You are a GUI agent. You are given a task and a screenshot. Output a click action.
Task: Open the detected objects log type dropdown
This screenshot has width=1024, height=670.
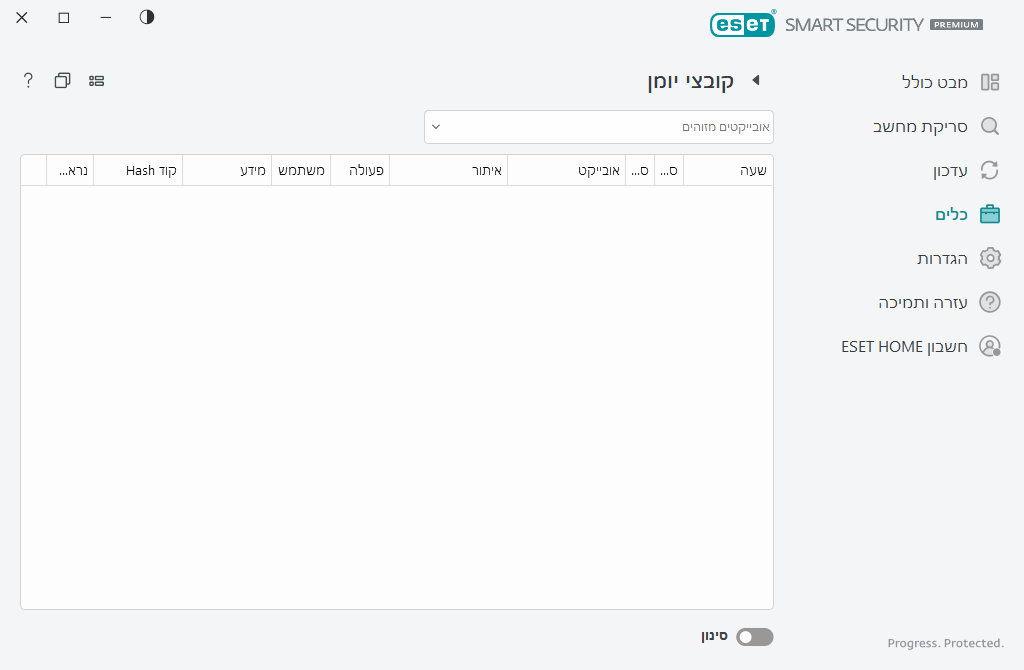coord(598,127)
